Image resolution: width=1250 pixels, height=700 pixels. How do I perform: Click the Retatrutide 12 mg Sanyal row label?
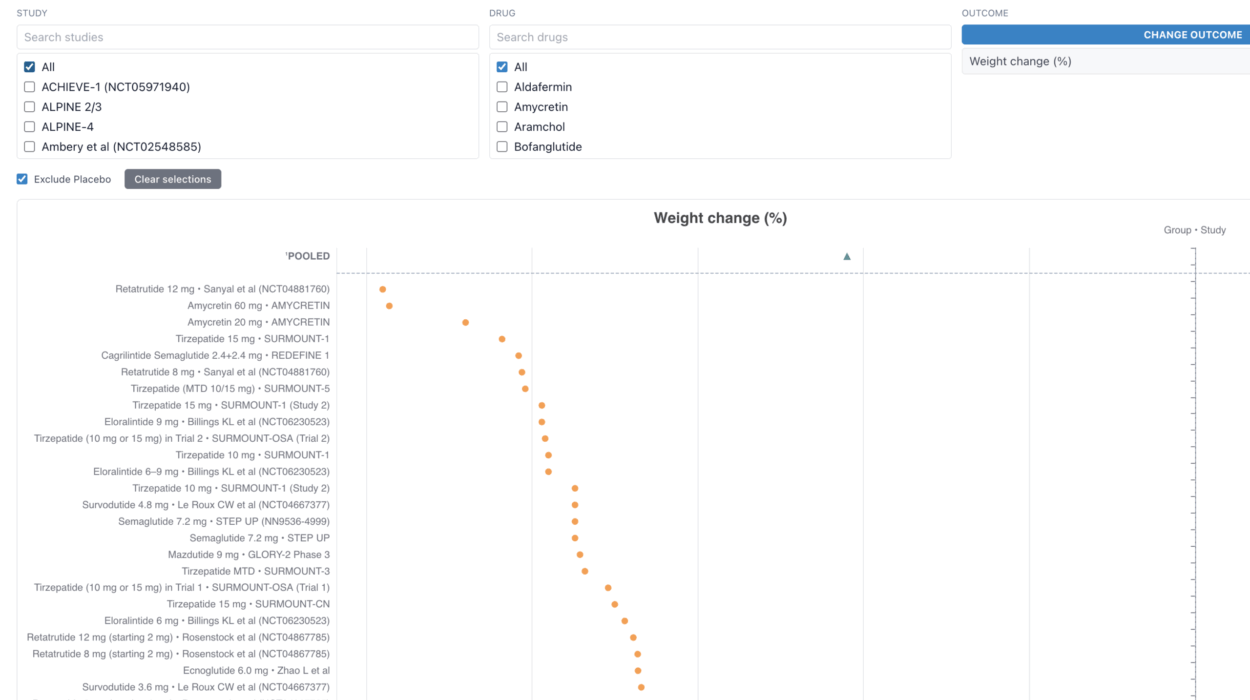click(222, 289)
